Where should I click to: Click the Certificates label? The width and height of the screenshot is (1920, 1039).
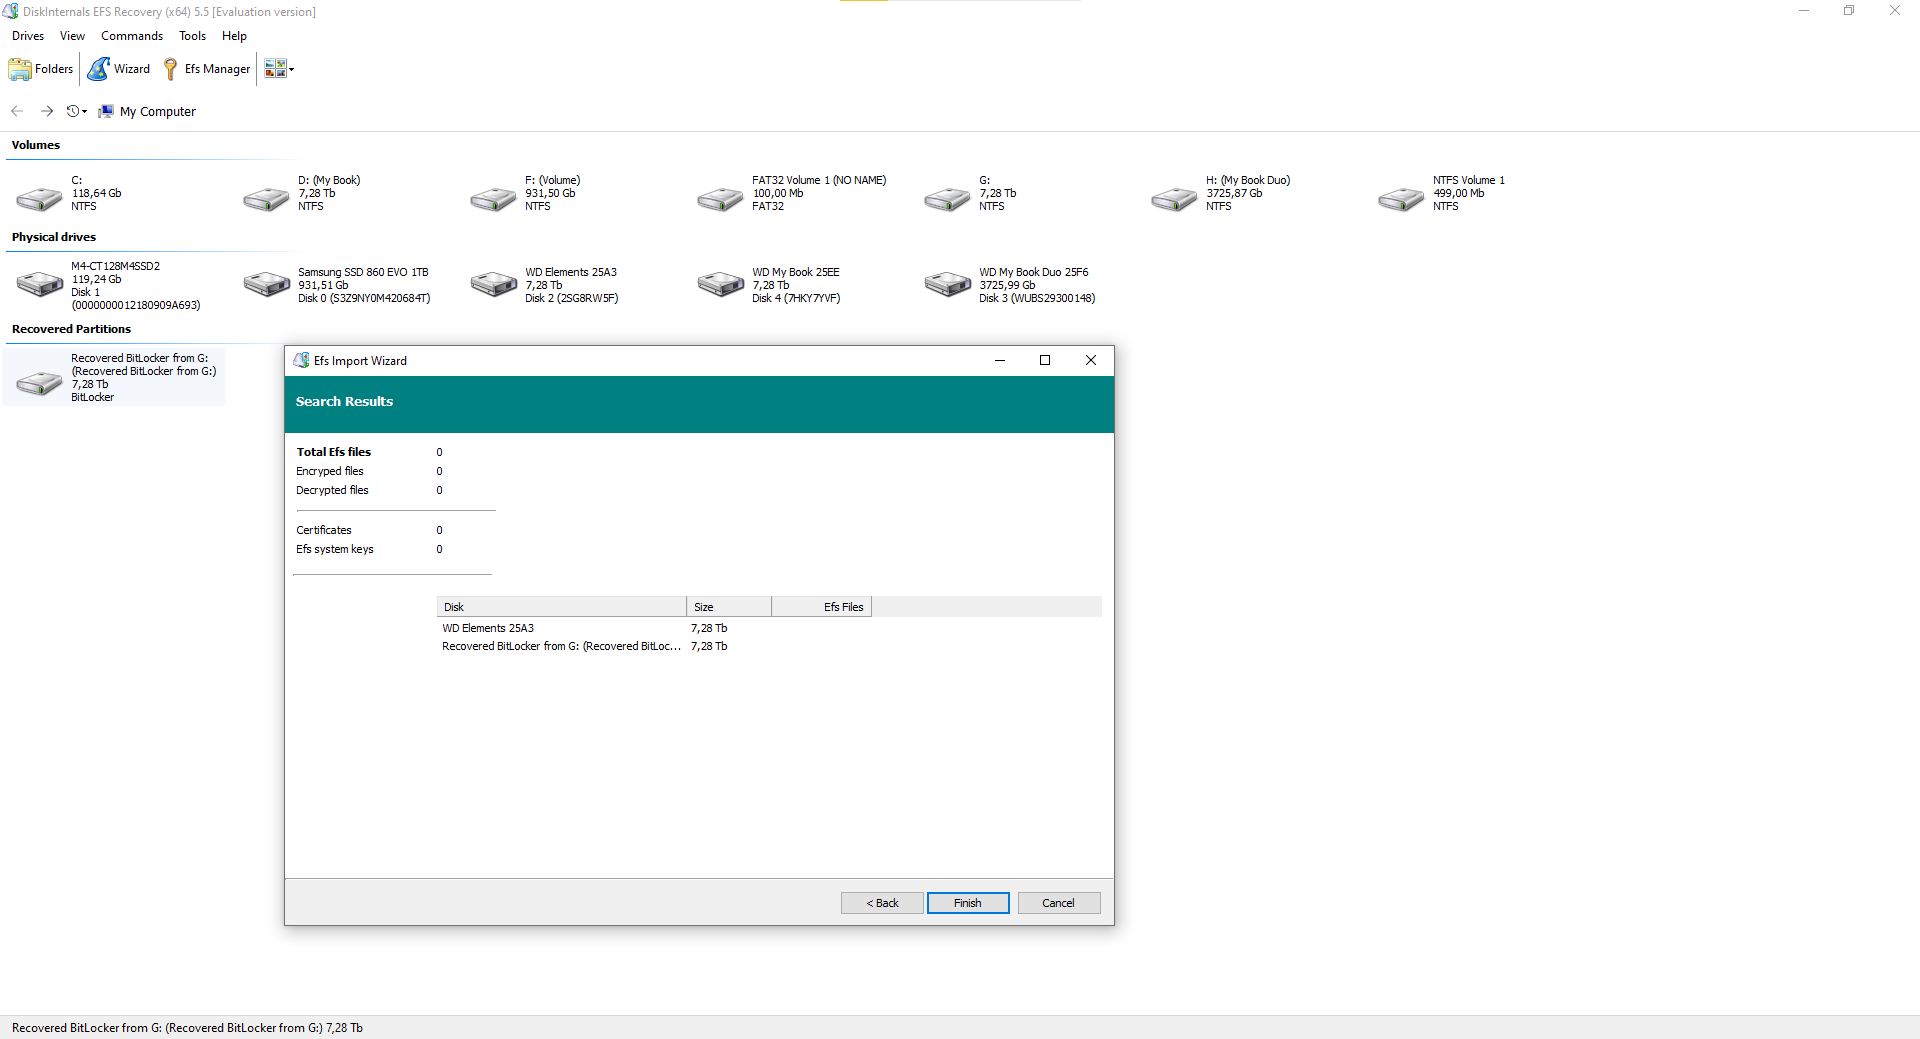[x=324, y=530]
